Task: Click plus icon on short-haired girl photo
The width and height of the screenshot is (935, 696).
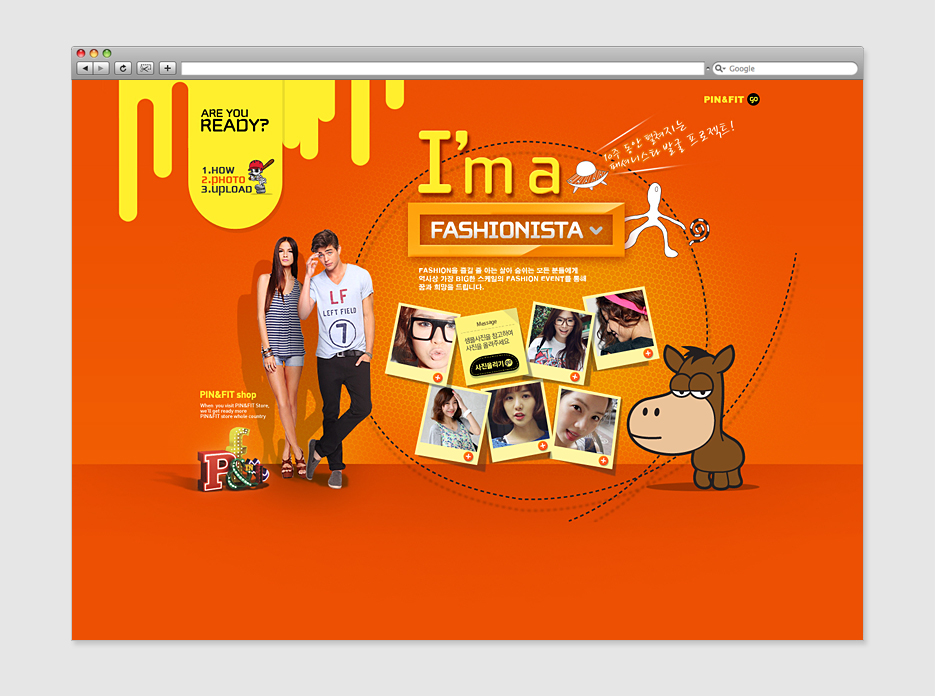Action: 543,446
